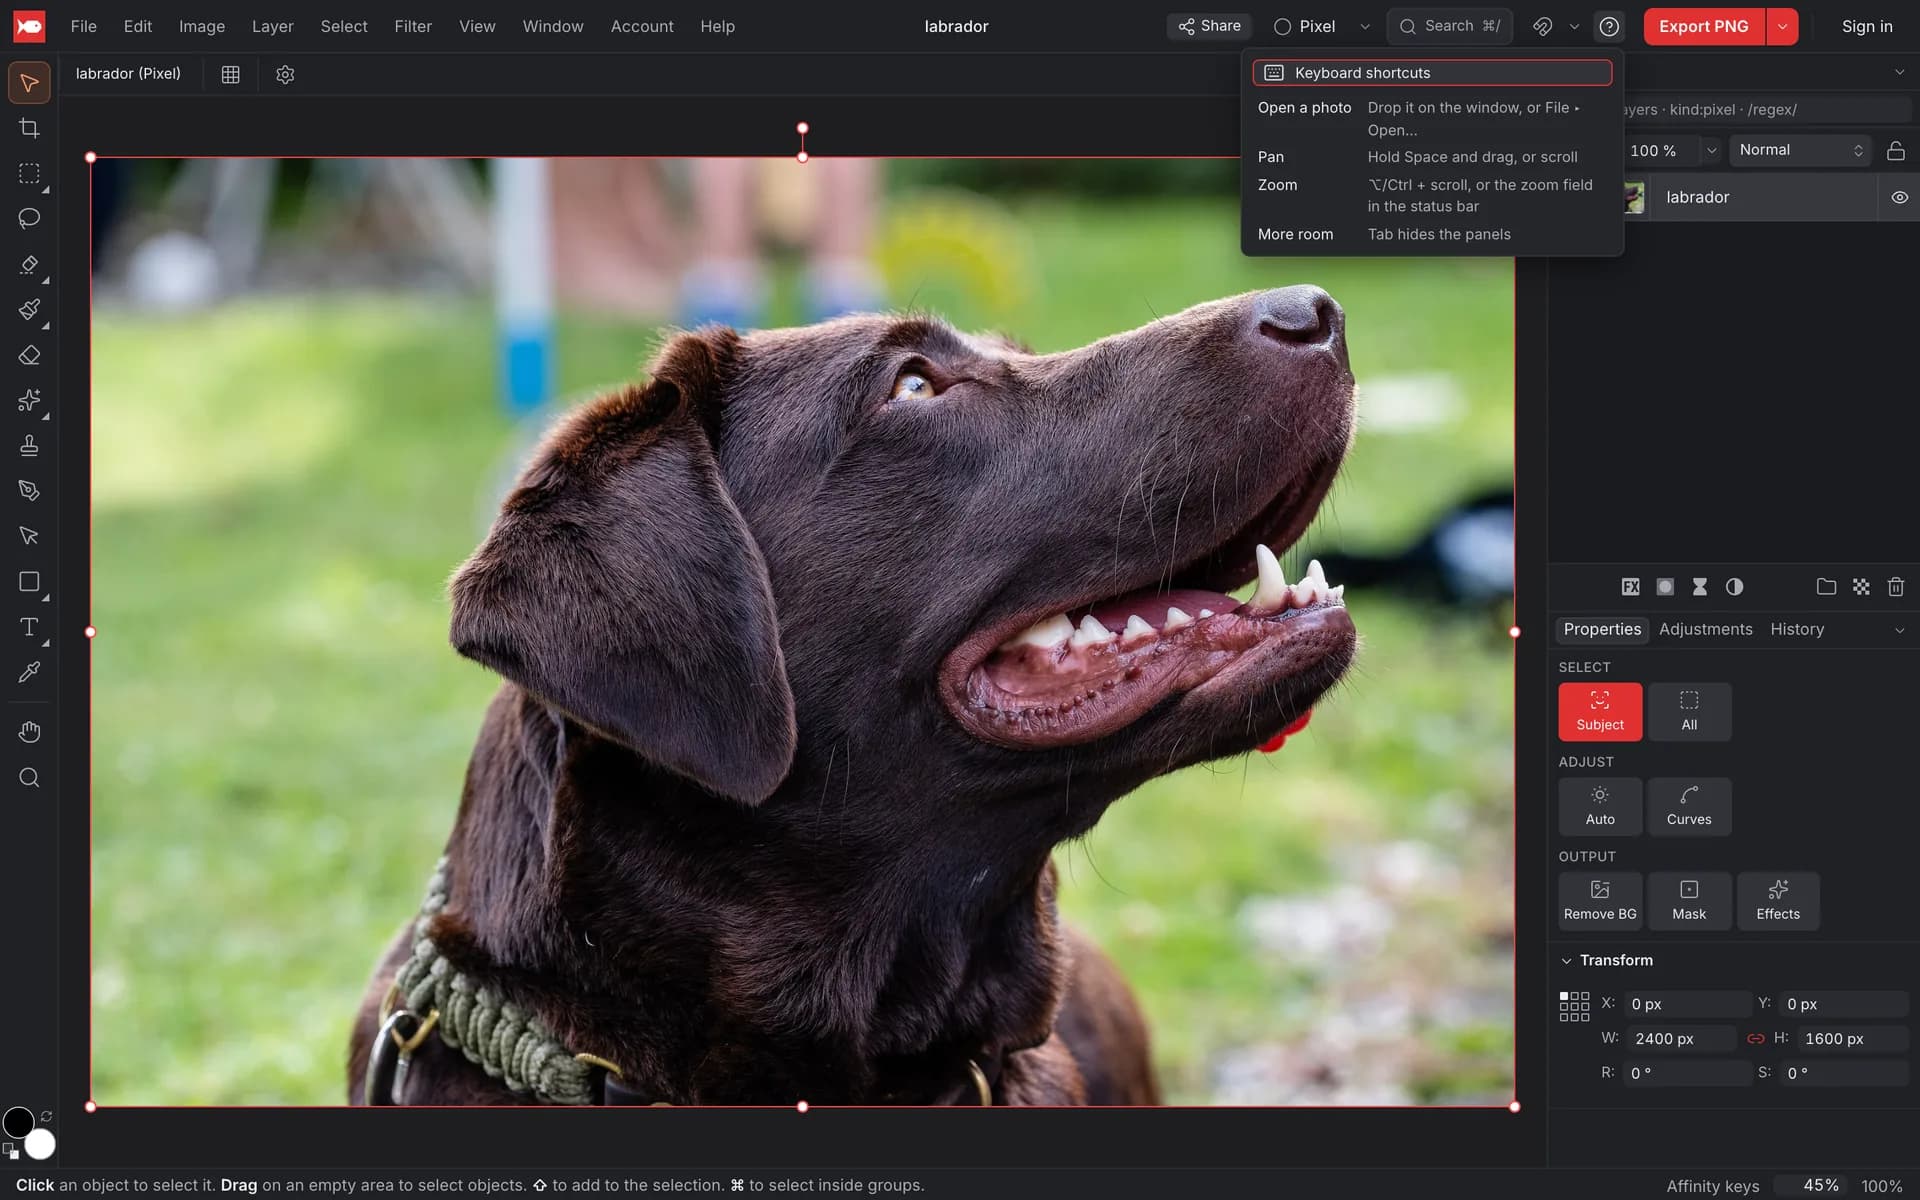Screen dimensions: 1920x1200
Task: Expand the Properties panel options chevron
Action: click(x=1899, y=630)
